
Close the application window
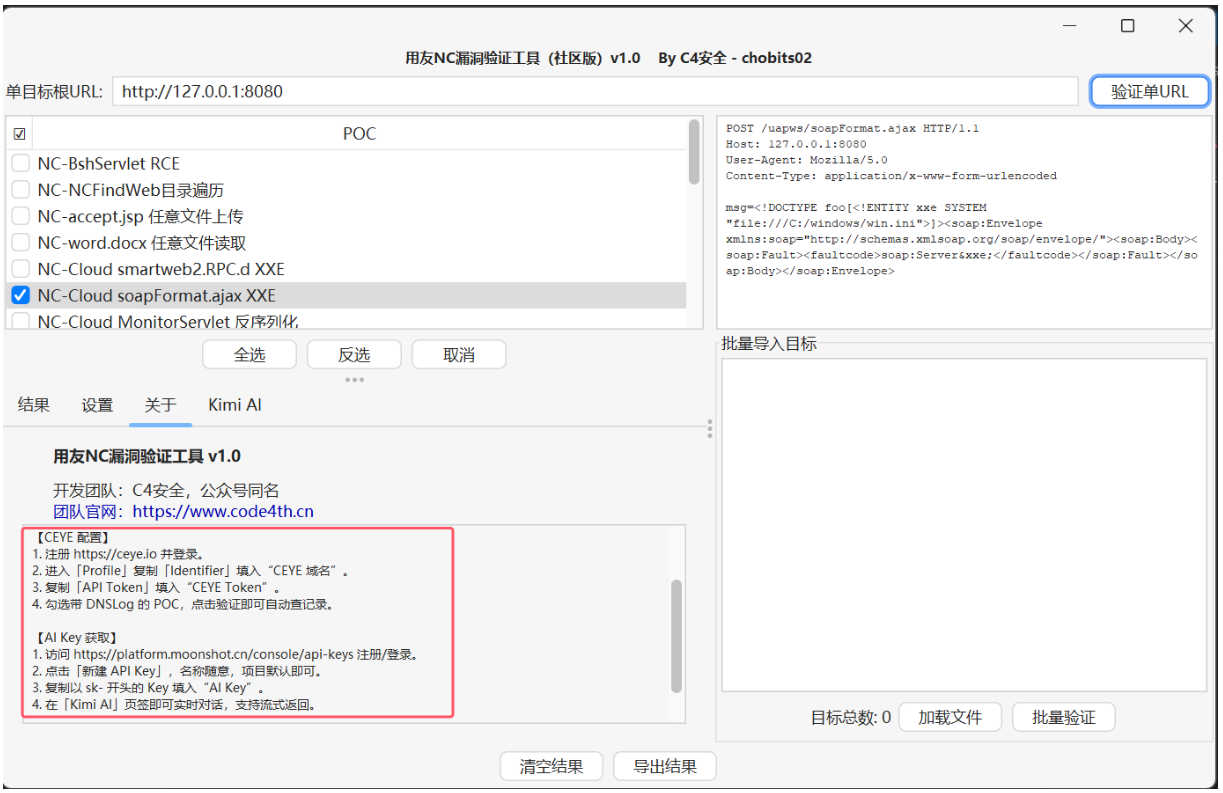(1186, 27)
